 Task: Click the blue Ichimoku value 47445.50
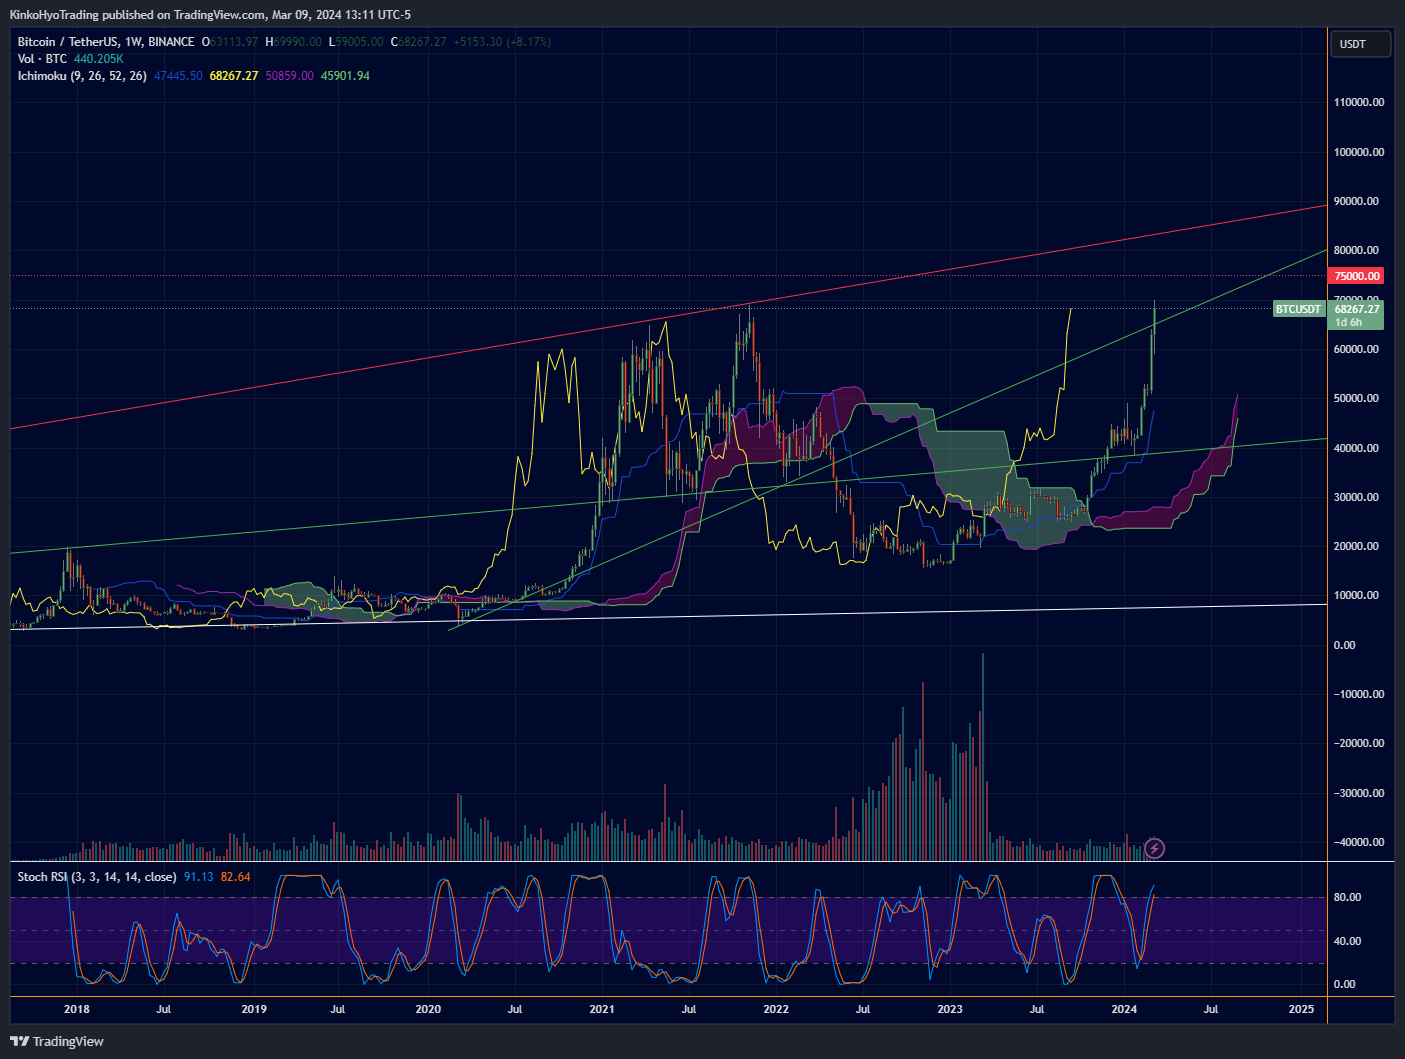pyautogui.click(x=178, y=76)
